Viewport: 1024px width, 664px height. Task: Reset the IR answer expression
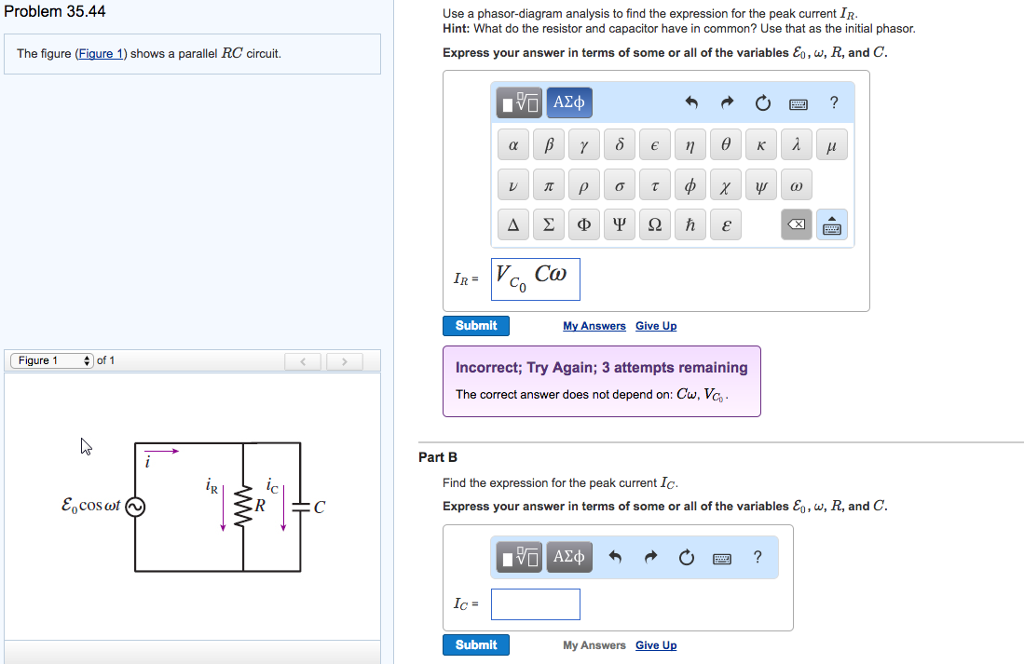coord(762,102)
